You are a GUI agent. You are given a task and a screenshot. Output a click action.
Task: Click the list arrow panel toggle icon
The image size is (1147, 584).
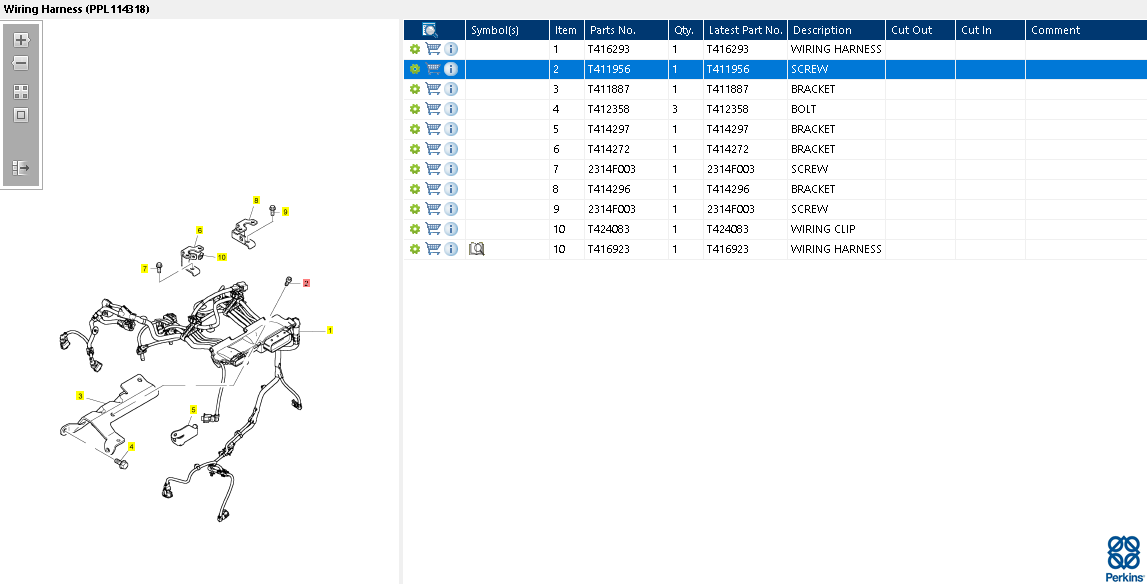pos(21,168)
